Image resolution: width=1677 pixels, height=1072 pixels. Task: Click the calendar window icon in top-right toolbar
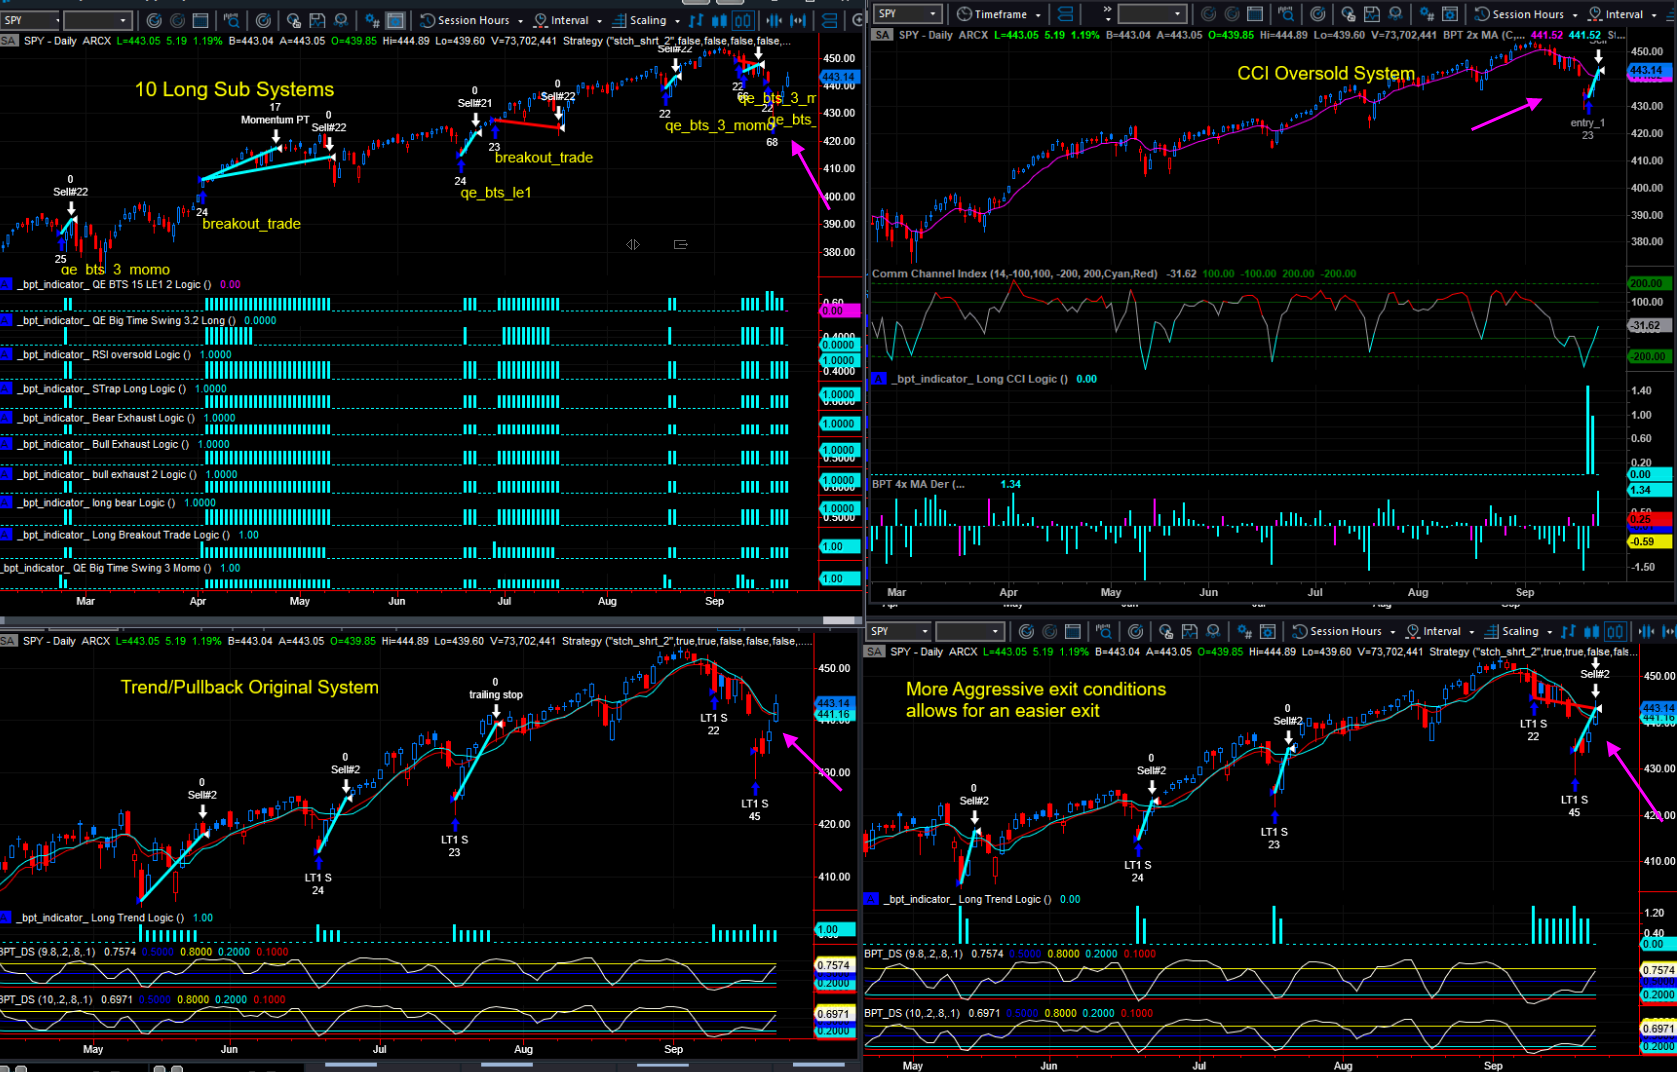[1255, 14]
